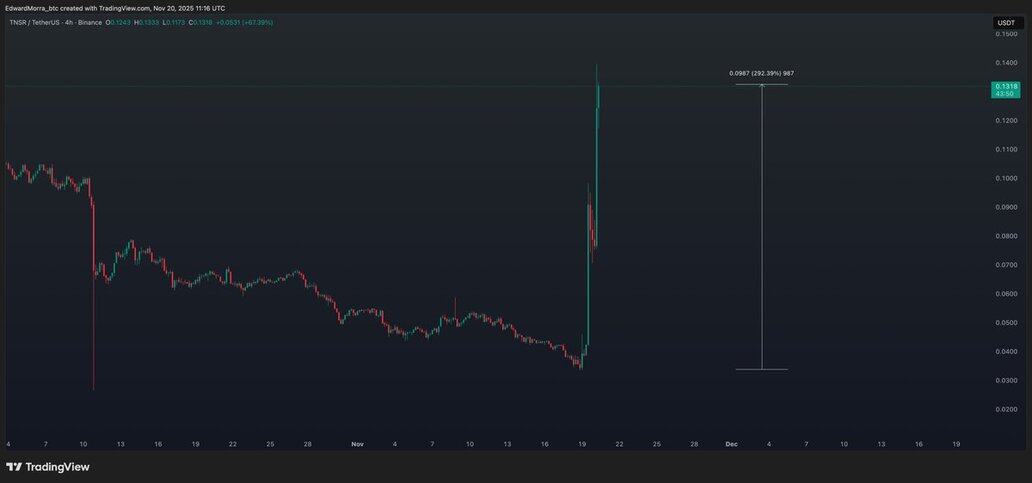Click the +0.0531 (+67.39%) change value

pos(245,22)
